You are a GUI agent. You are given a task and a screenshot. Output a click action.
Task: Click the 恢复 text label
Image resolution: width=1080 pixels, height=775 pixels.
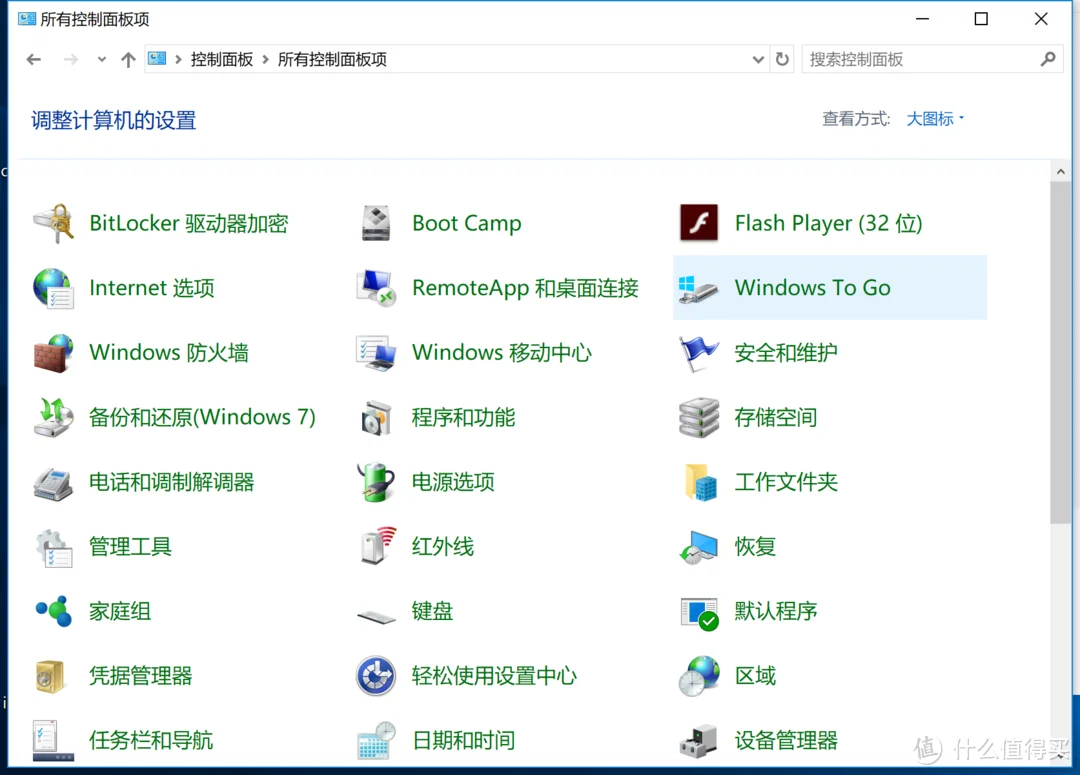755,547
